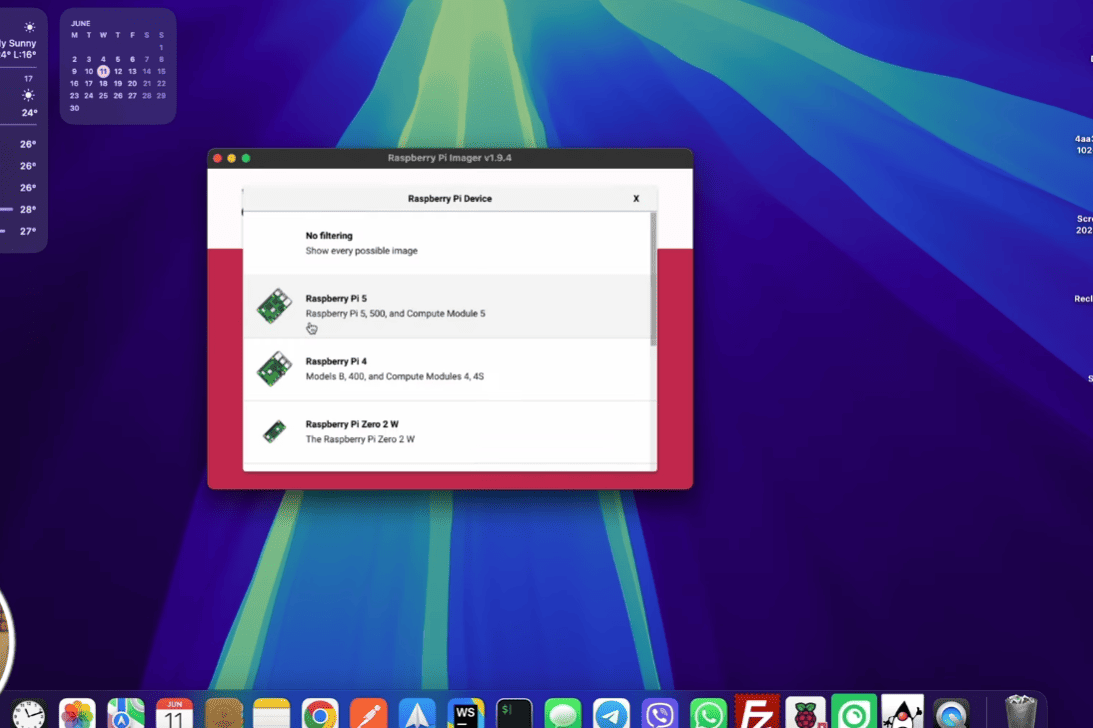Click the Raspberry Pi Imager dock icon
Image resolution: width=1093 pixels, height=728 pixels.
click(806, 714)
